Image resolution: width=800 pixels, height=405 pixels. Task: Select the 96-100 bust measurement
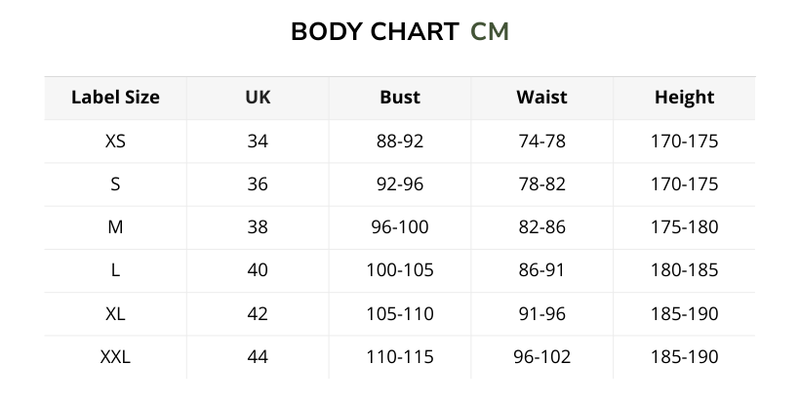coord(400,227)
